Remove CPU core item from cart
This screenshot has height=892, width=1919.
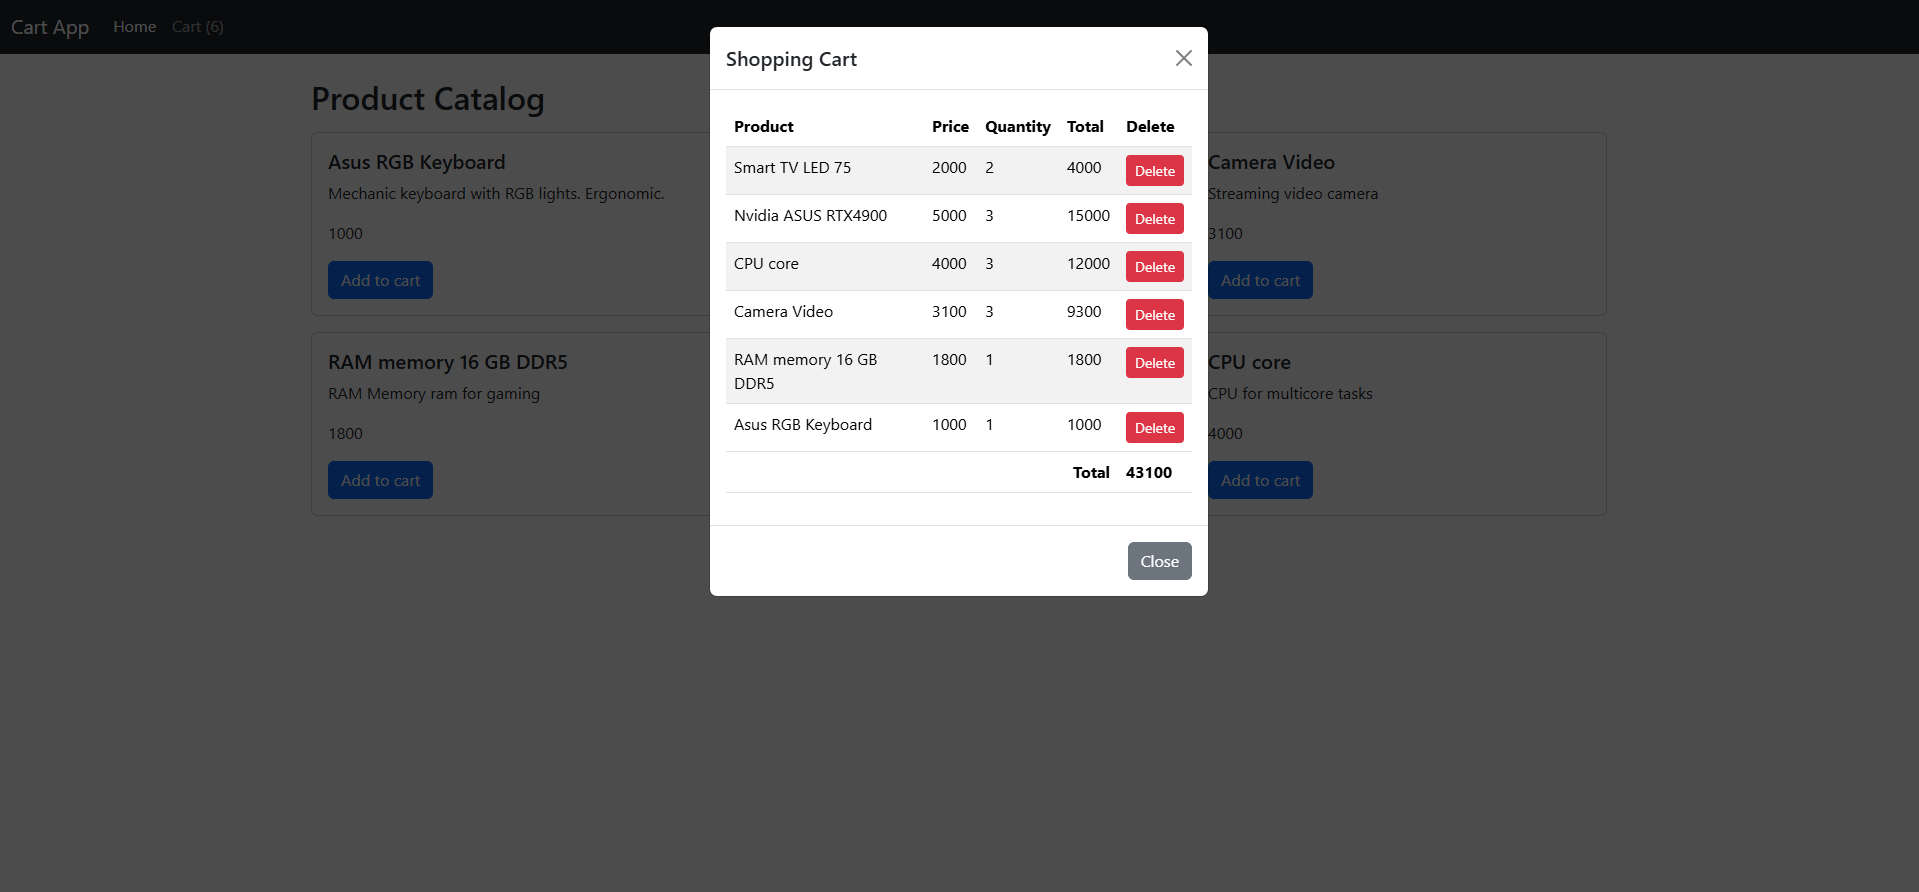pos(1154,267)
